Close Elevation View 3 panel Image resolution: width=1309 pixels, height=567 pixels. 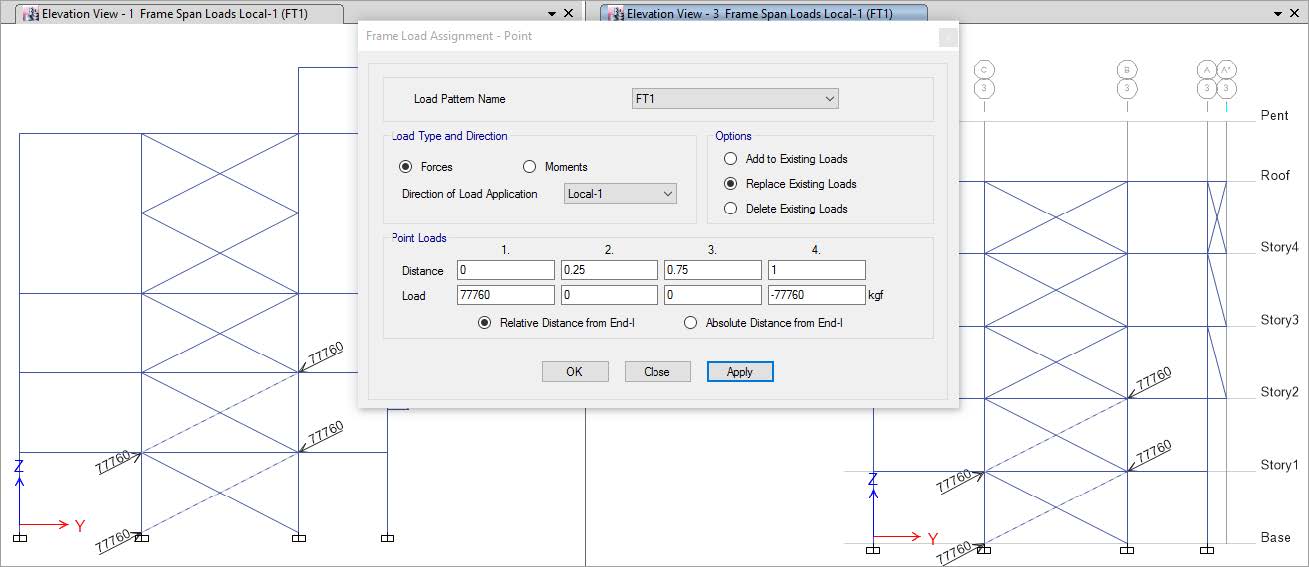(1296, 14)
